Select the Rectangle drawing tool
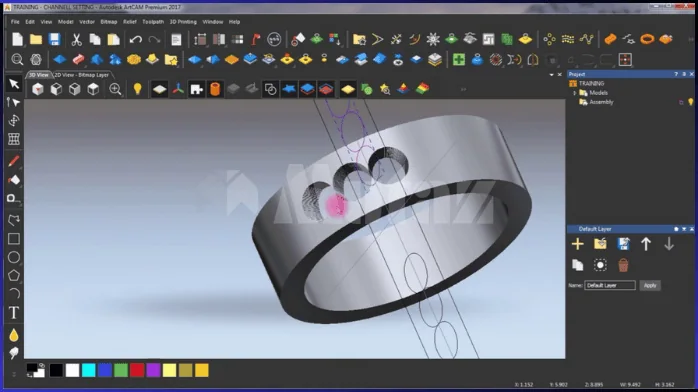698x392 pixels. [14, 239]
